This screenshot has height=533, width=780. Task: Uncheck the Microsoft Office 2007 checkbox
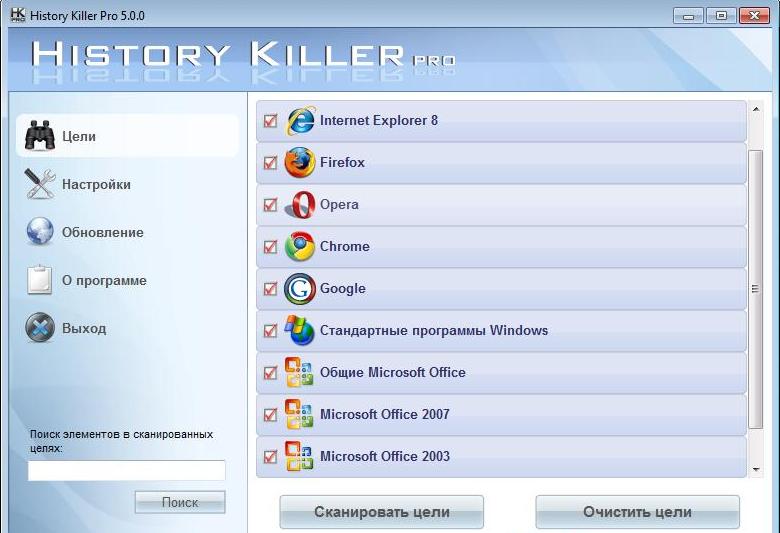[x=270, y=415]
